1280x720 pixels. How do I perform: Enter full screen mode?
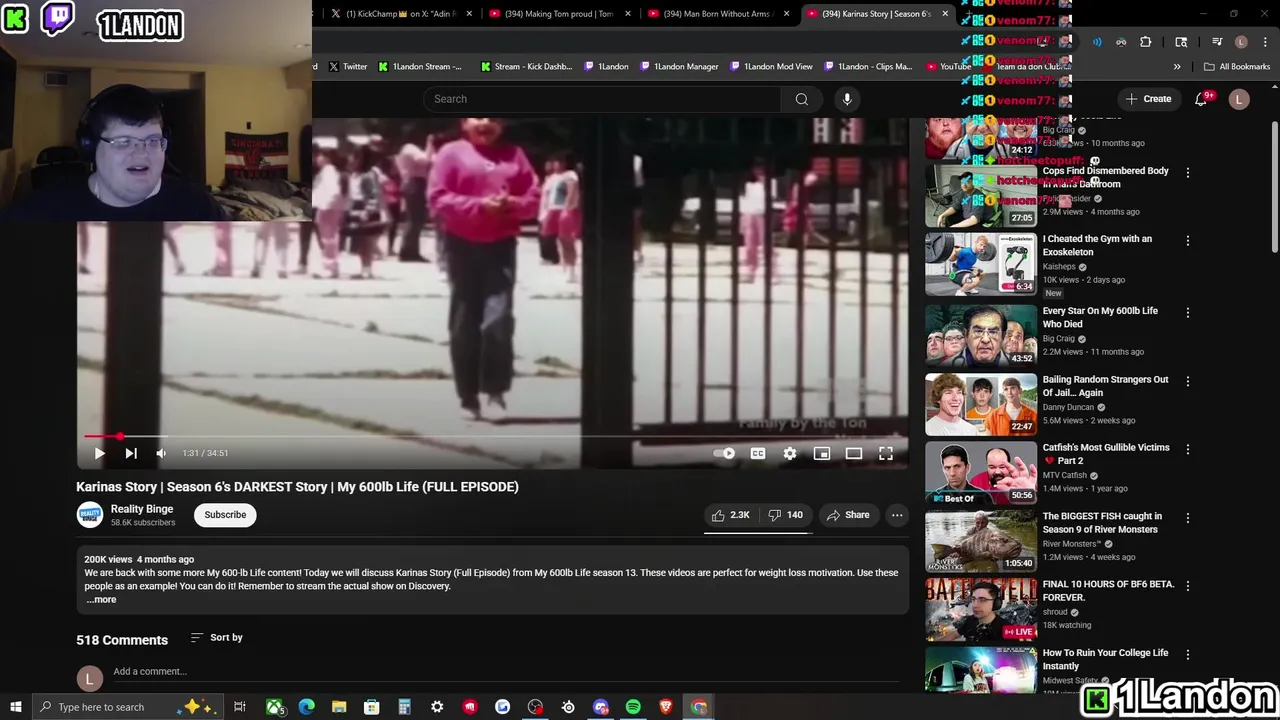[x=886, y=453]
